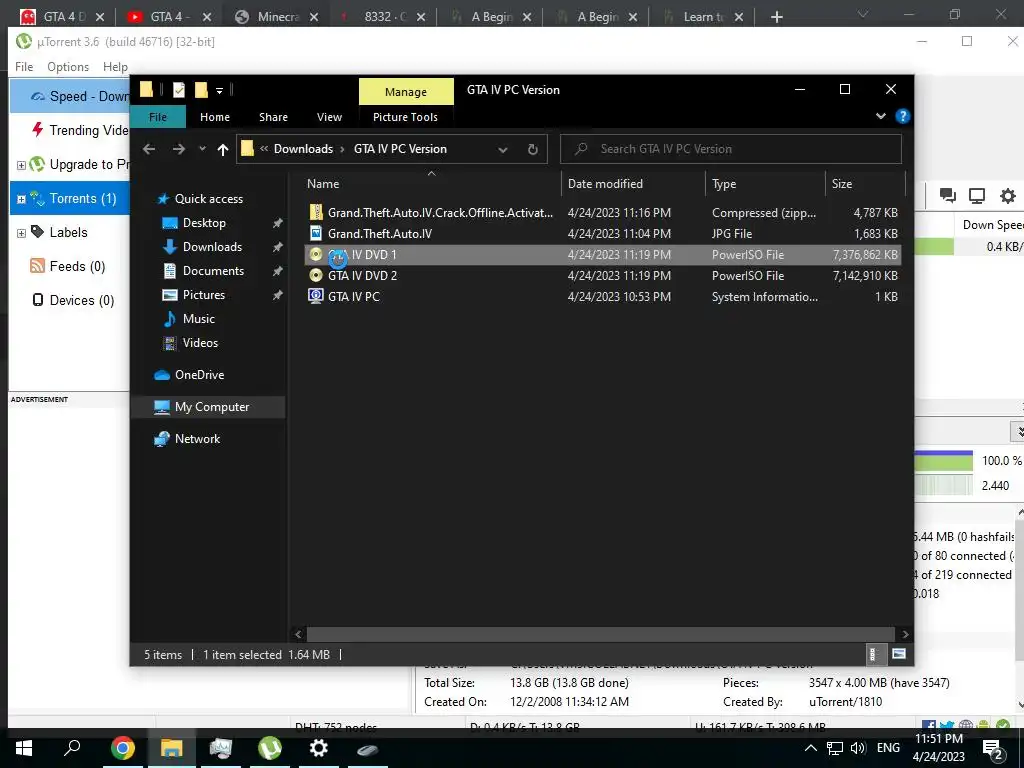The height and width of the screenshot is (768, 1024).
Task: Open uTorrent Help menu
Action: tap(115, 67)
